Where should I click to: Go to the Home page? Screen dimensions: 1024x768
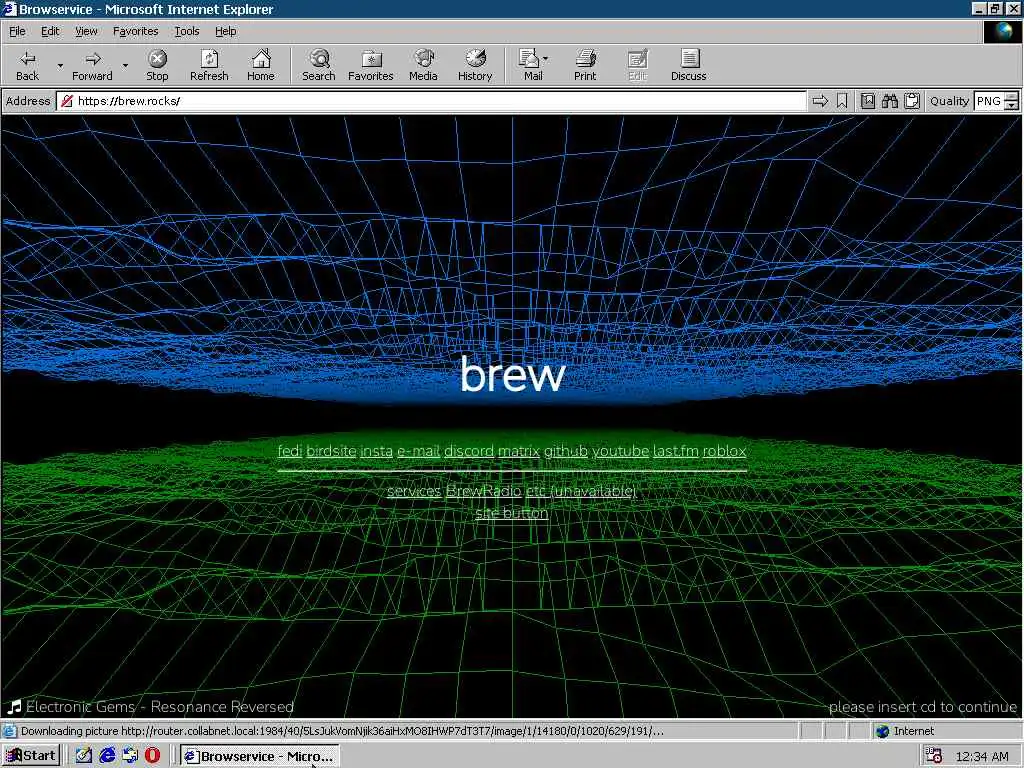click(x=261, y=65)
